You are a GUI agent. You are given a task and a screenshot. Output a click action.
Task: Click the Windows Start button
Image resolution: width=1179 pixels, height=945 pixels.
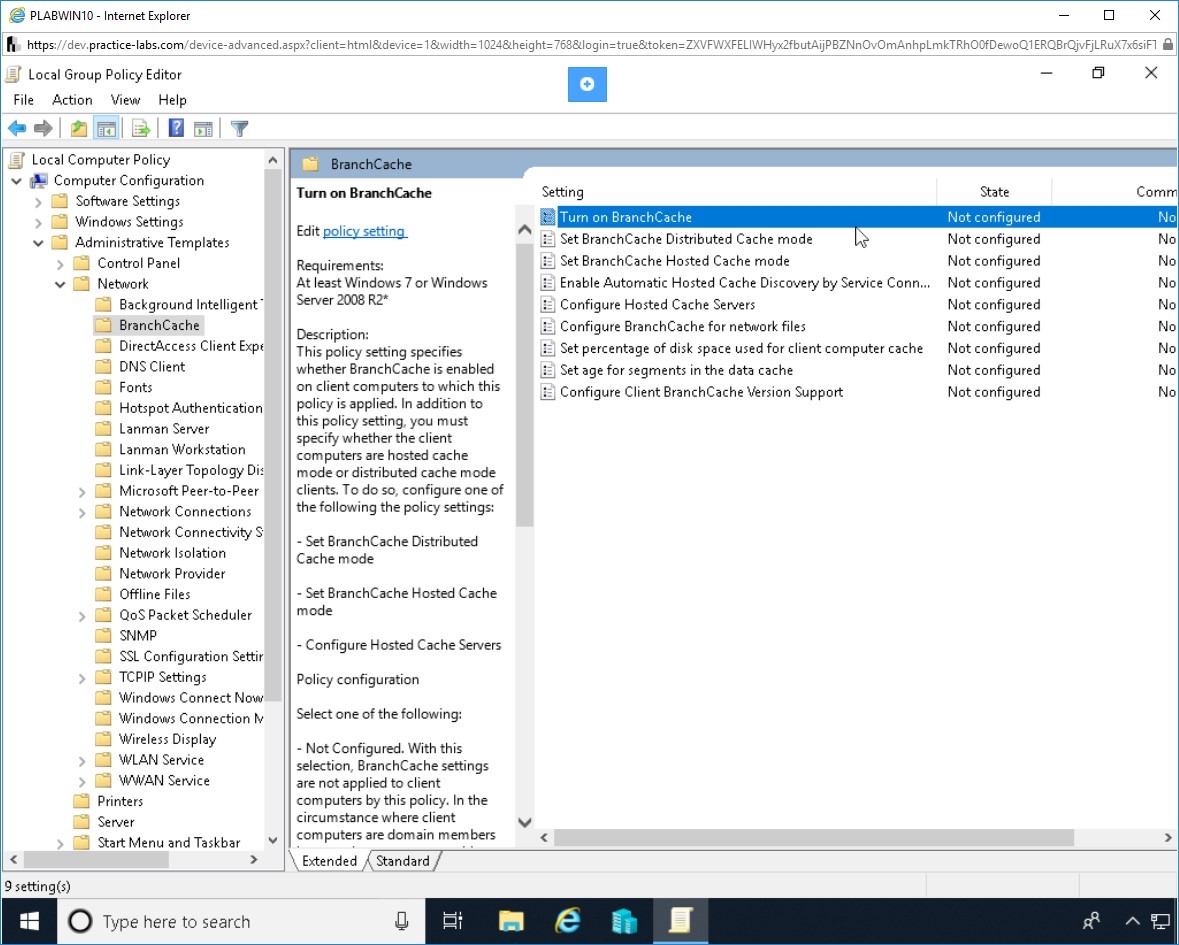click(x=29, y=921)
